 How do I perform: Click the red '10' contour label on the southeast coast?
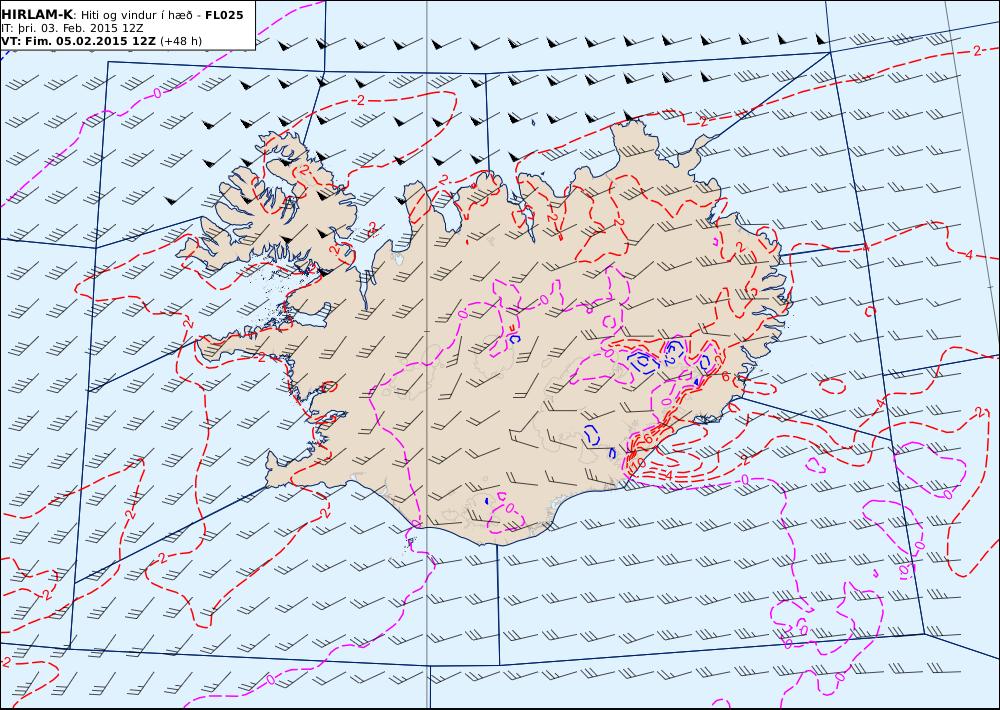pyautogui.click(x=636, y=462)
